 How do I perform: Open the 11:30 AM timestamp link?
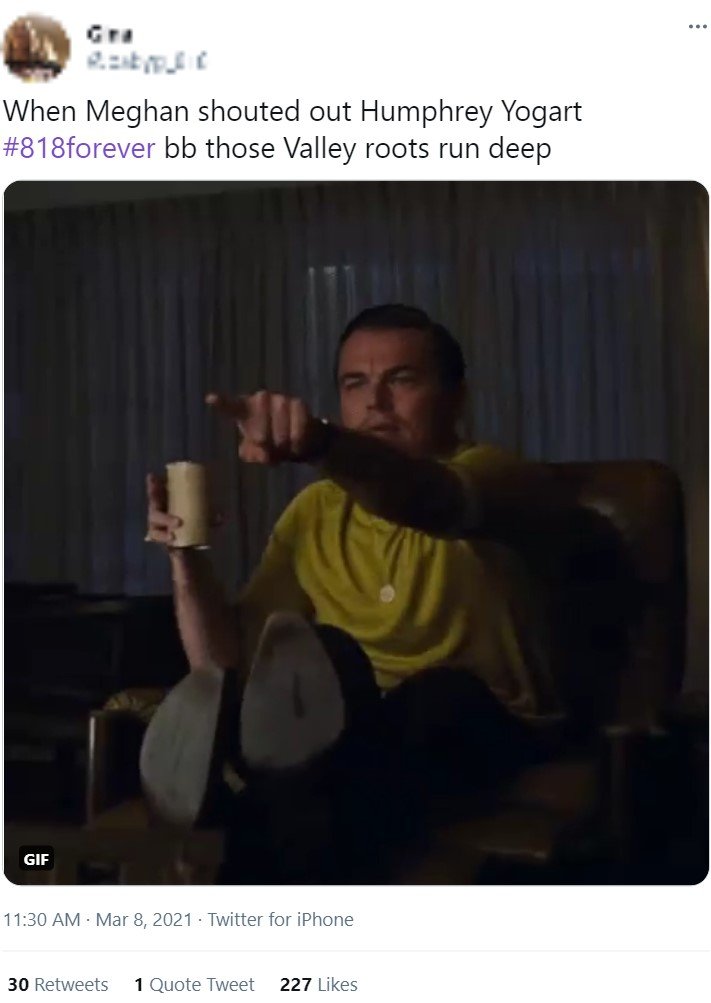click(42, 920)
